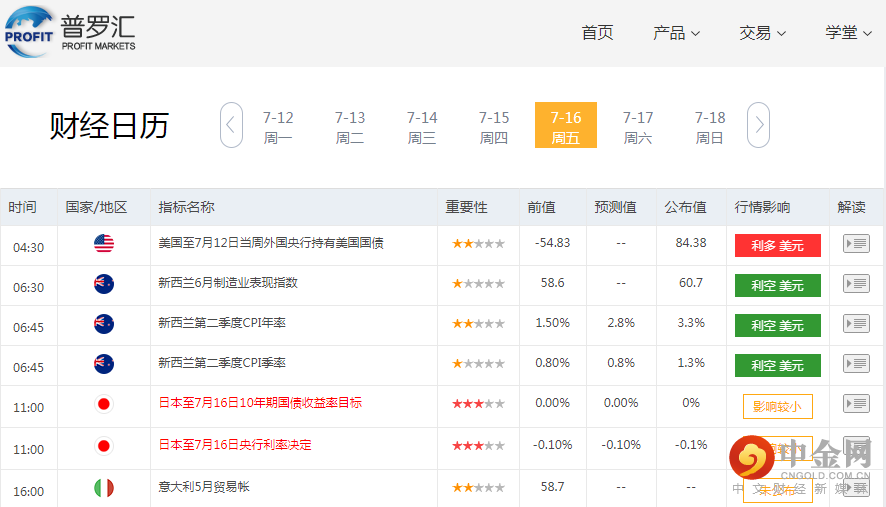Open the 解读 icon for New Zealand manufacturing index
The height and width of the screenshot is (507, 886).
[x=856, y=284]
